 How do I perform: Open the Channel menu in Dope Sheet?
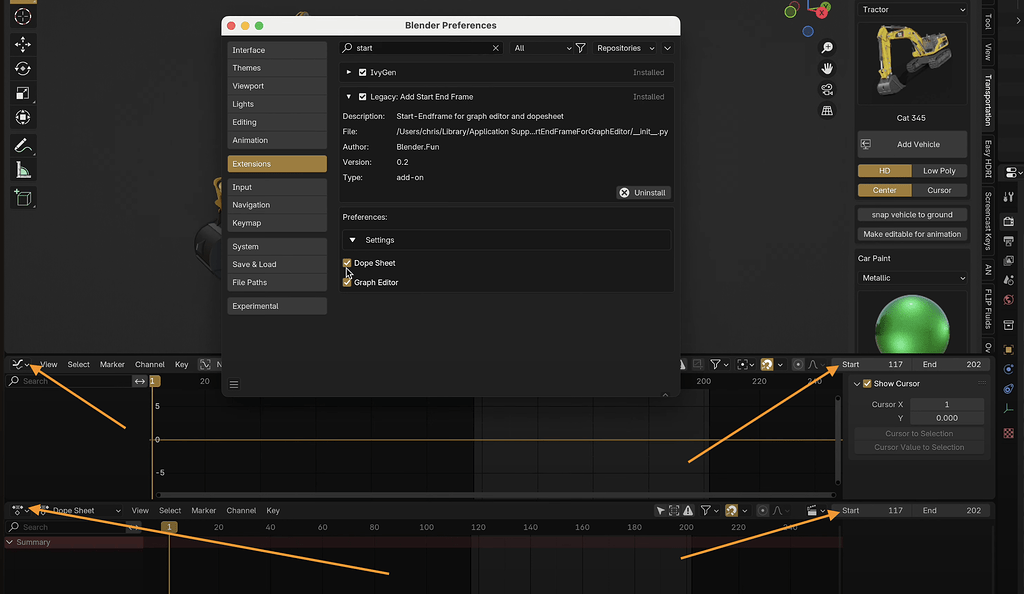[241, 510]
